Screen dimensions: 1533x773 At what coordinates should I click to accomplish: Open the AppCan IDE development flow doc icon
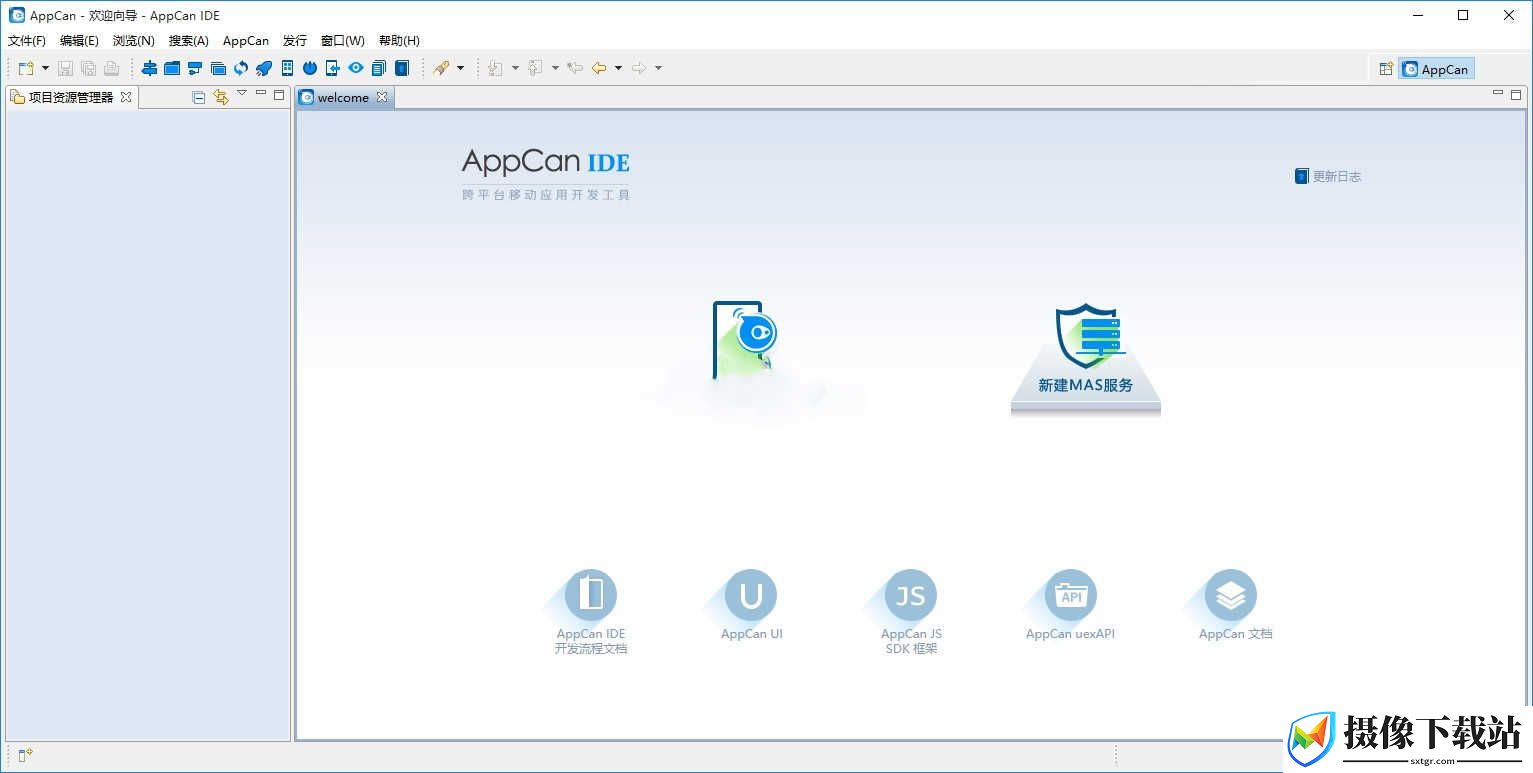coord(591,596)
